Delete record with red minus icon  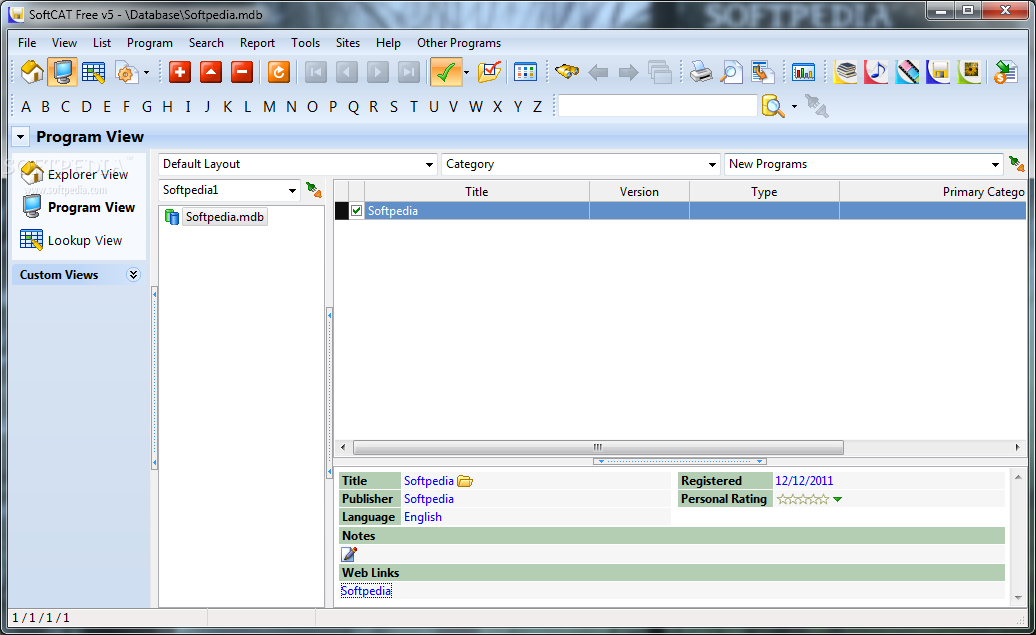(242, 72)
